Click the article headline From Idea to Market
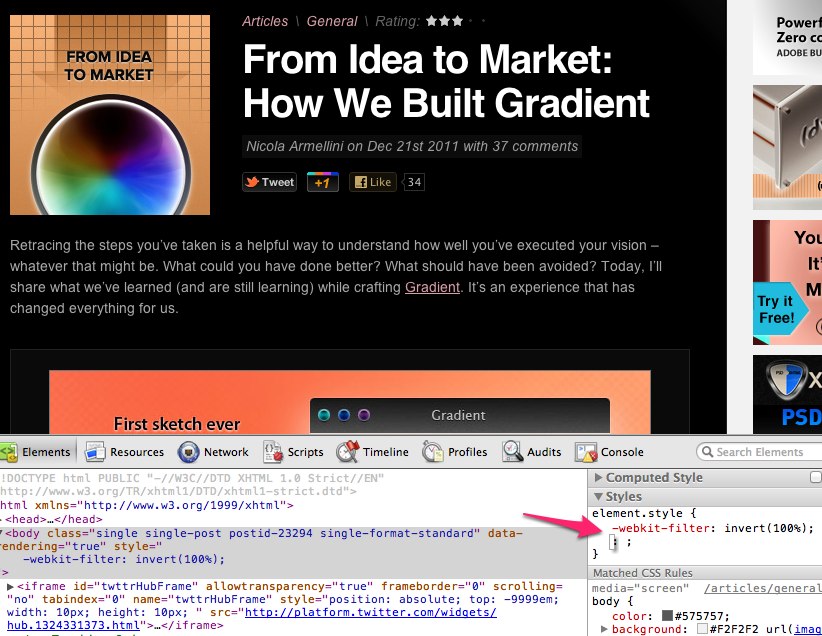The image size is (822, 636). tap(447, 81)
